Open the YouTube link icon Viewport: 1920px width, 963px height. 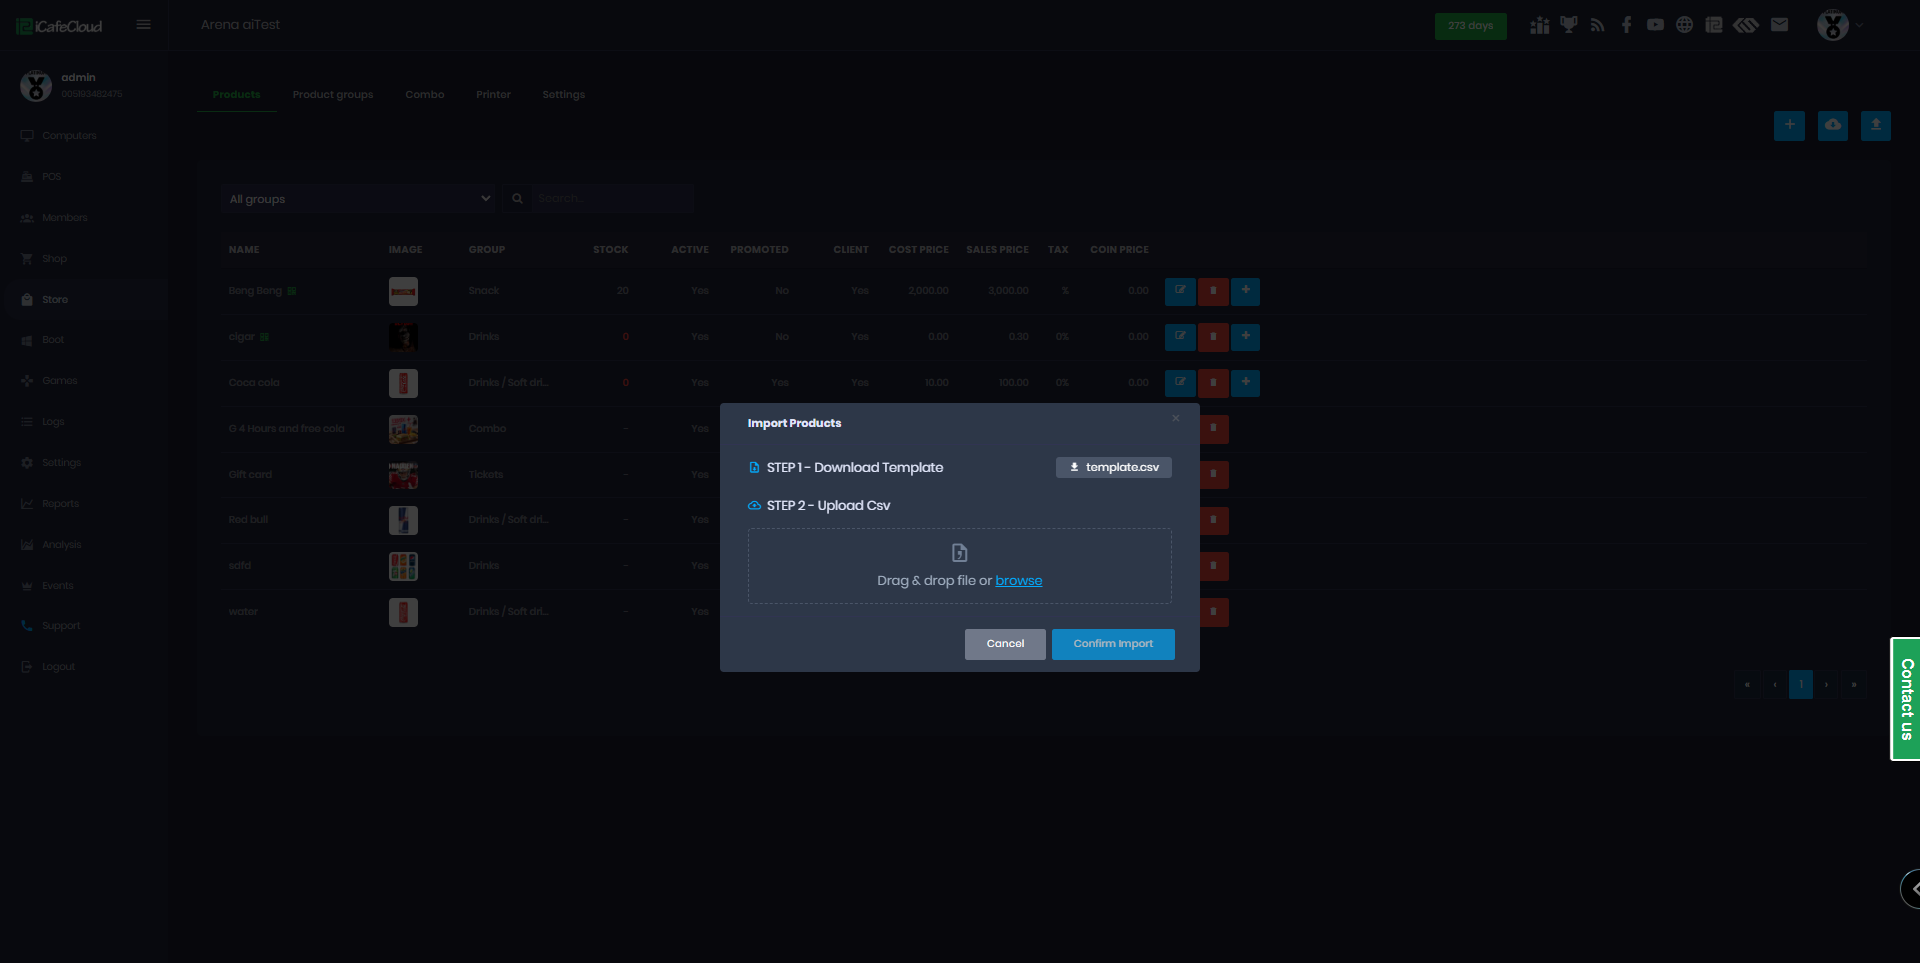point(1656,25)
